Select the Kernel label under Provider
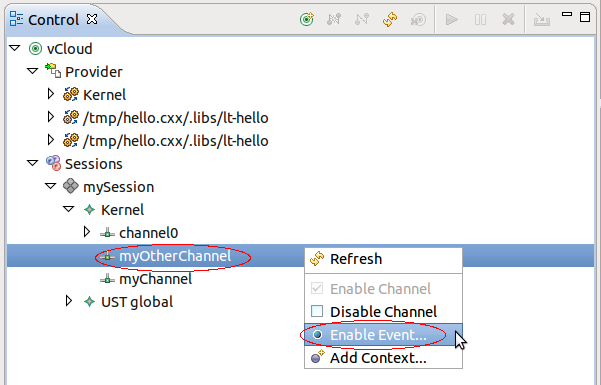 pos(104,95)
